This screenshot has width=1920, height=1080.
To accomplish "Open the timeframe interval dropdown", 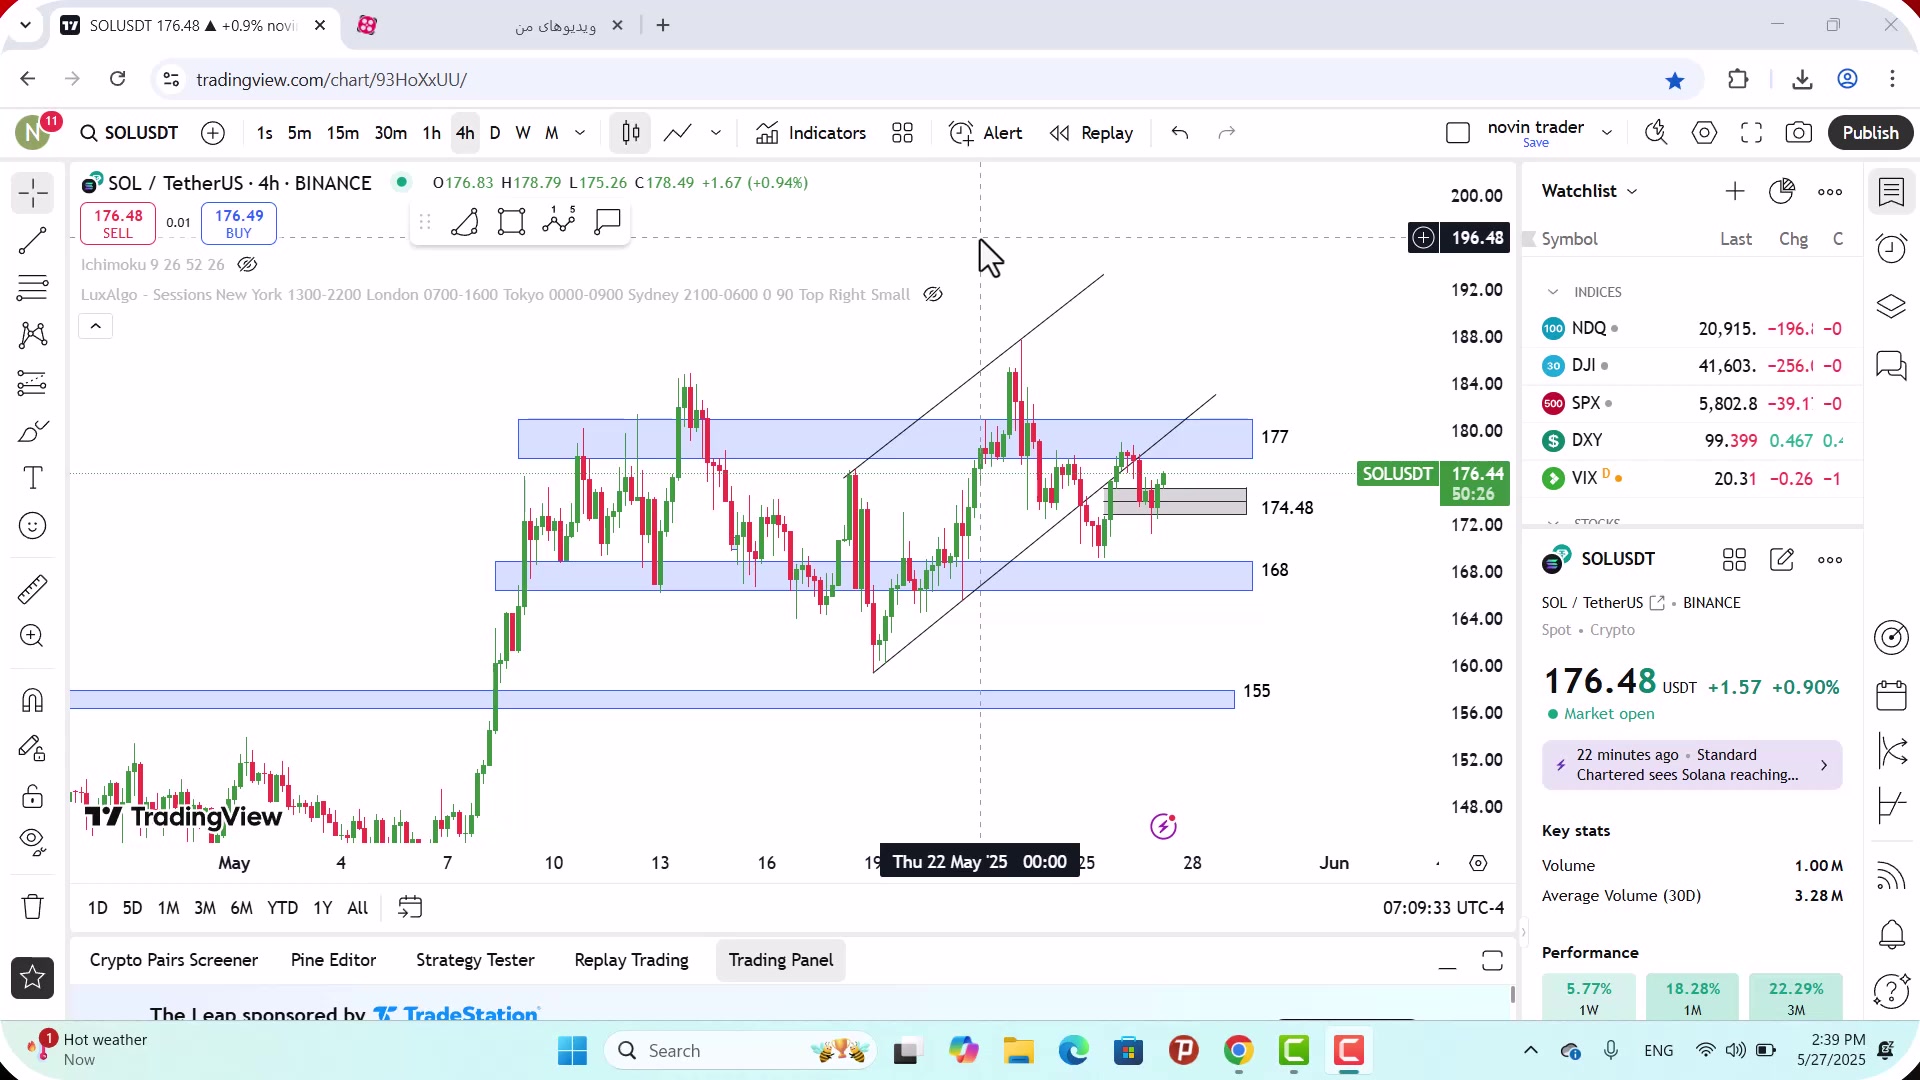I will (x=580, y=133).
